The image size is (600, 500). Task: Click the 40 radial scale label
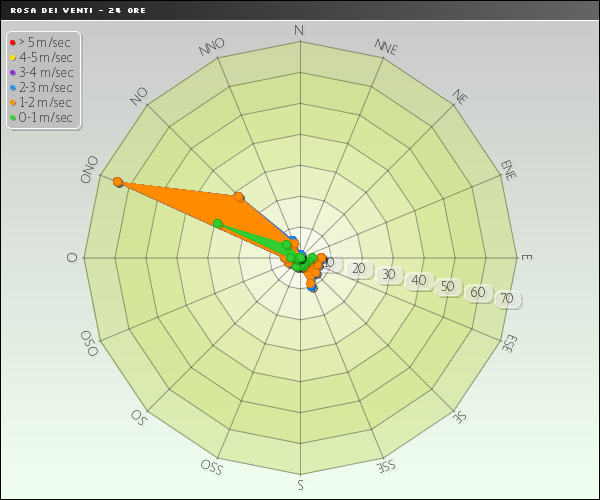418,281
